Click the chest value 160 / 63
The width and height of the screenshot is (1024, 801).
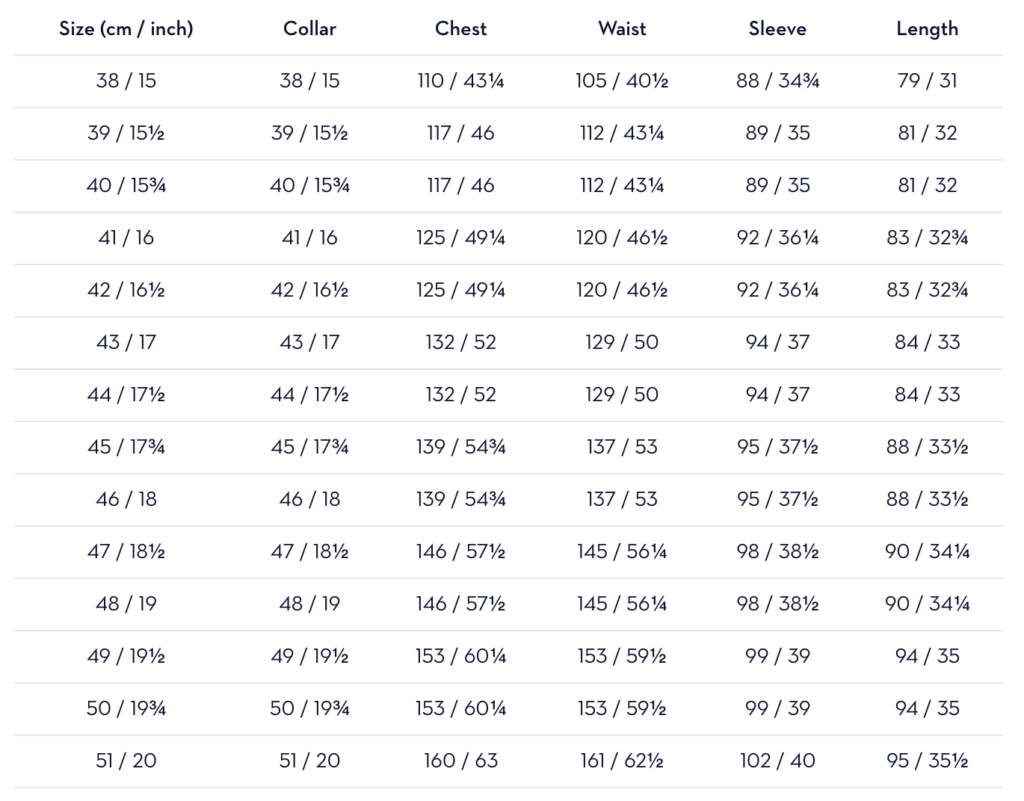click(461, 761)
